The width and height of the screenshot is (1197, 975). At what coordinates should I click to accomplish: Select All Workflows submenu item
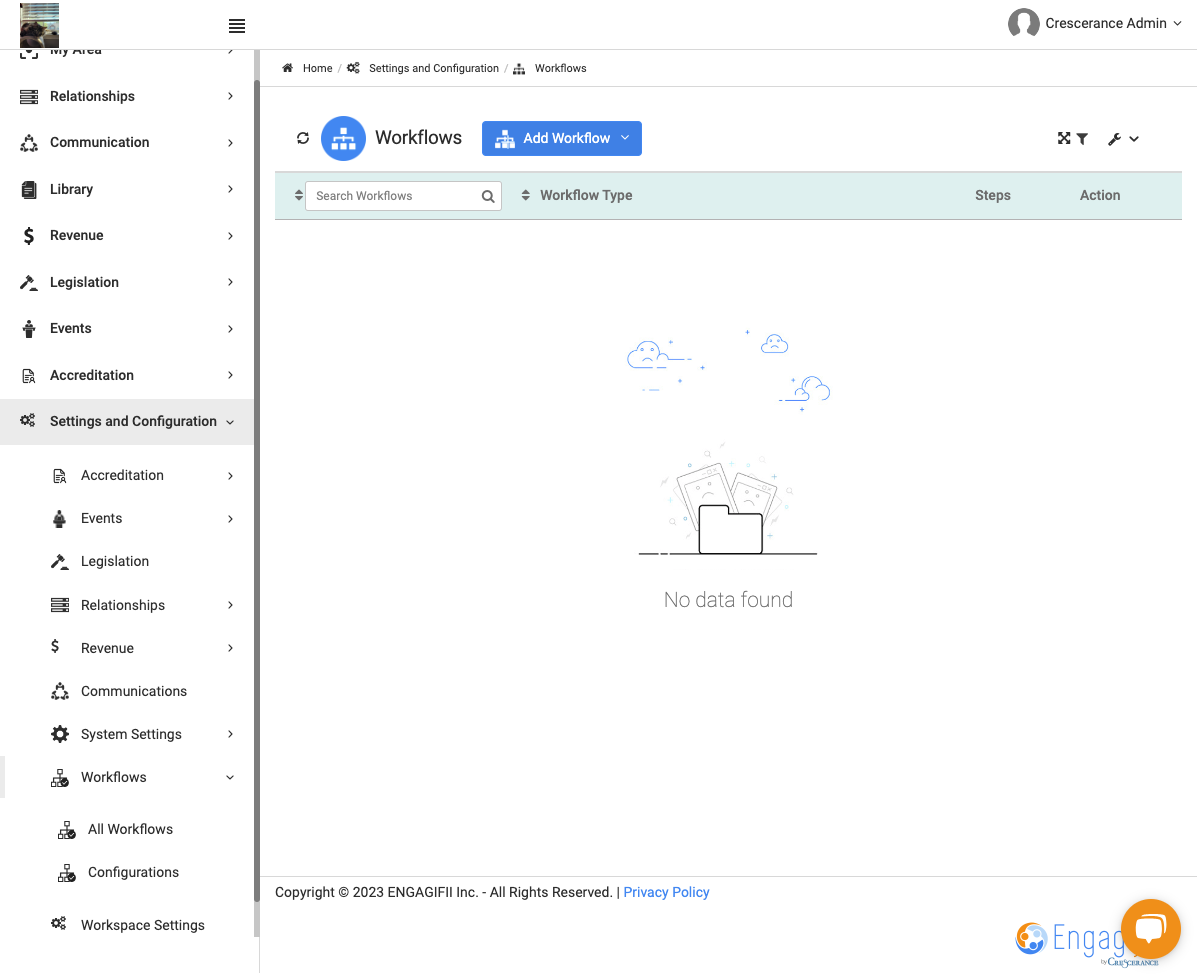point(131,830)
